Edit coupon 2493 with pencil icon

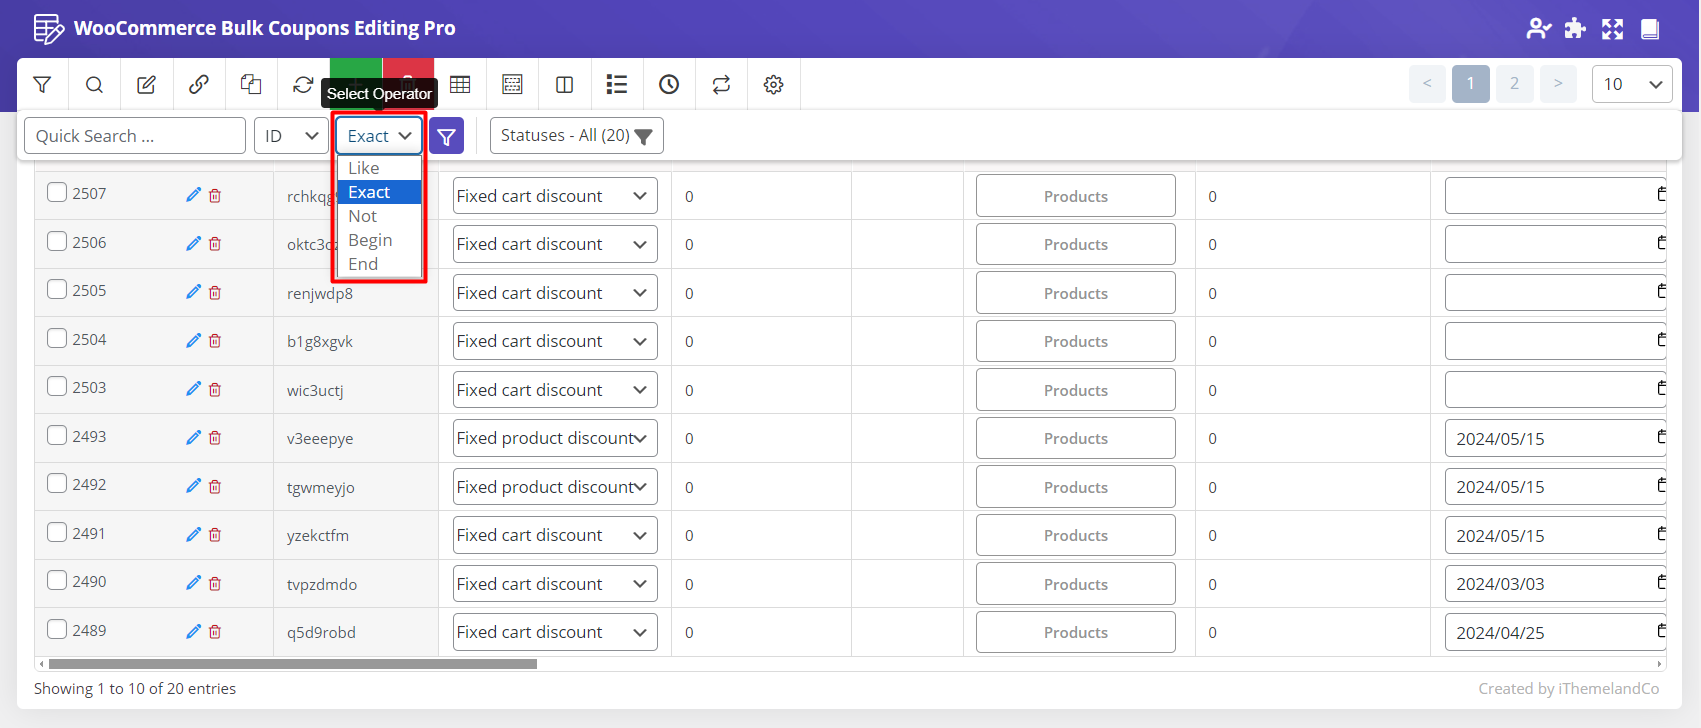pyautogui.click(x=193, y=438)
